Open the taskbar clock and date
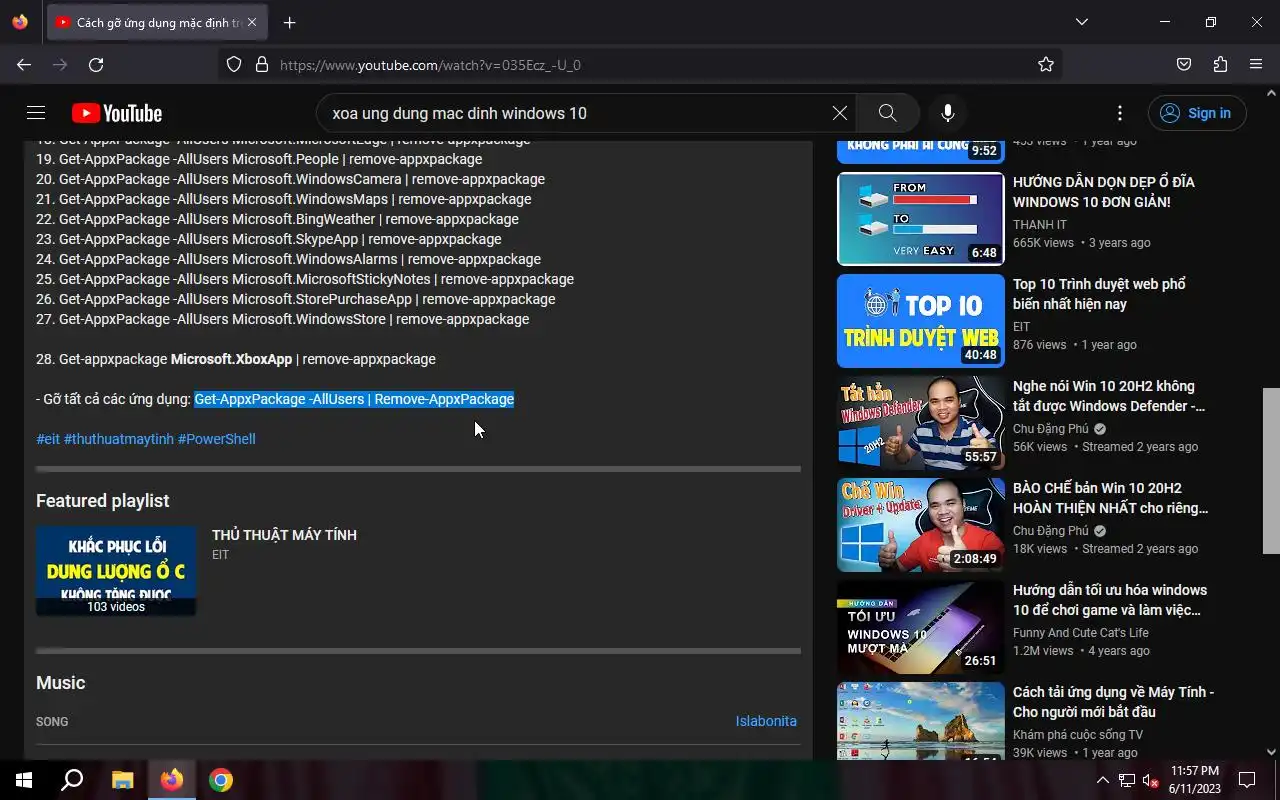Image resolution: width=1280 pixels, height=800 pixels. click(x=1195, y=780)
